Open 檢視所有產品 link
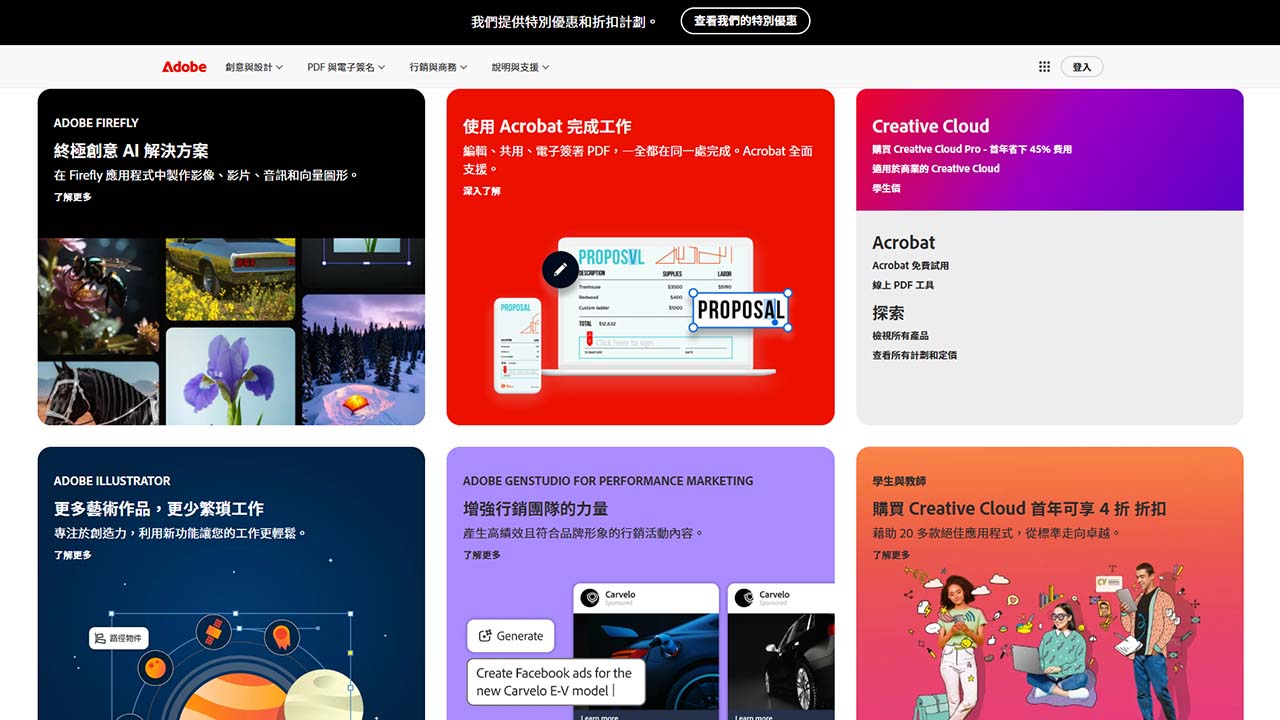This screenshot has height=720, width=1280. point(900,336)
